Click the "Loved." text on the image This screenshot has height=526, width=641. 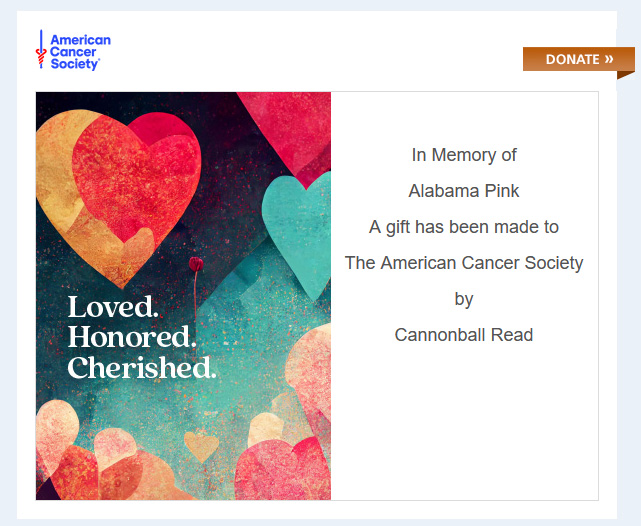click(x=113, y=307)
